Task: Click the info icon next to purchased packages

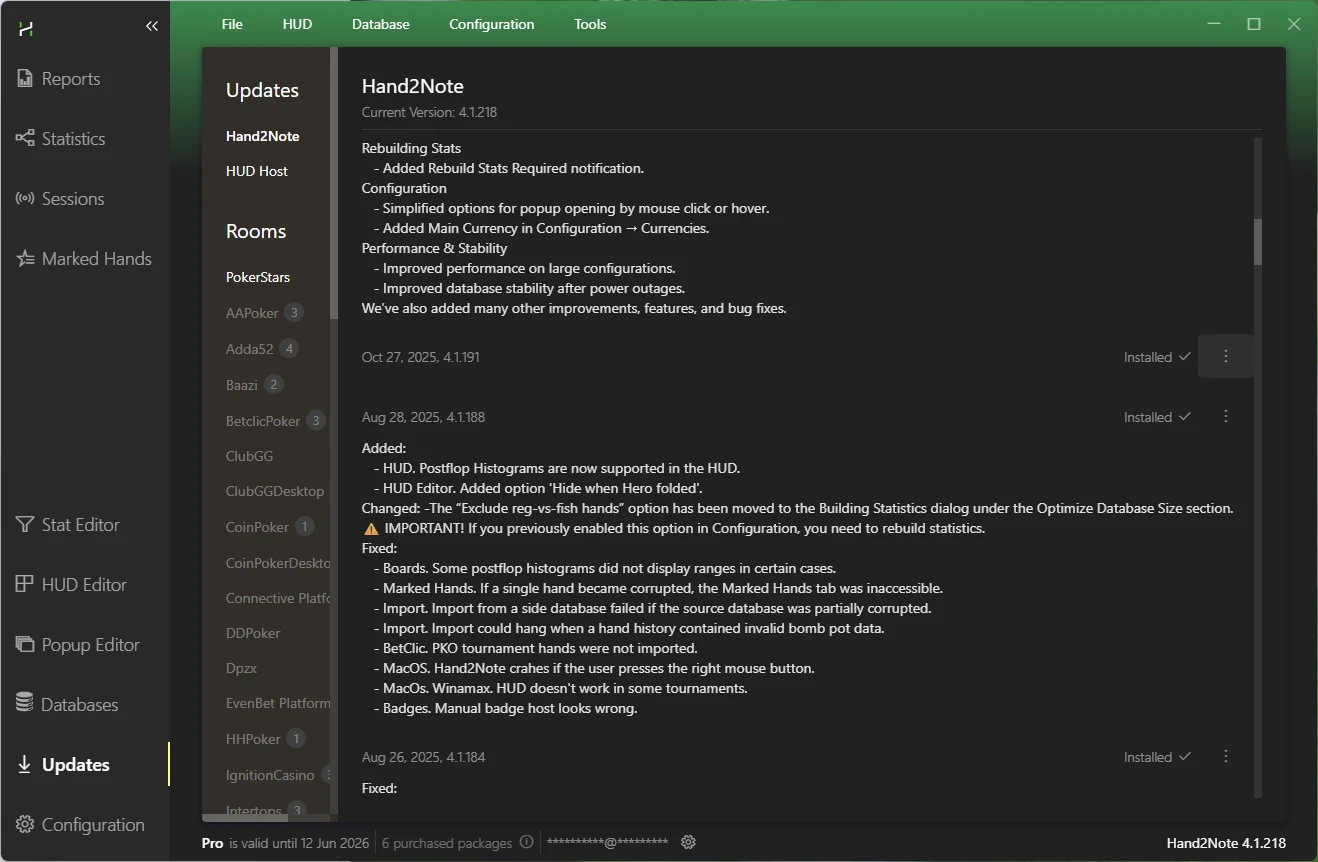Action: (x=526, y=843)
